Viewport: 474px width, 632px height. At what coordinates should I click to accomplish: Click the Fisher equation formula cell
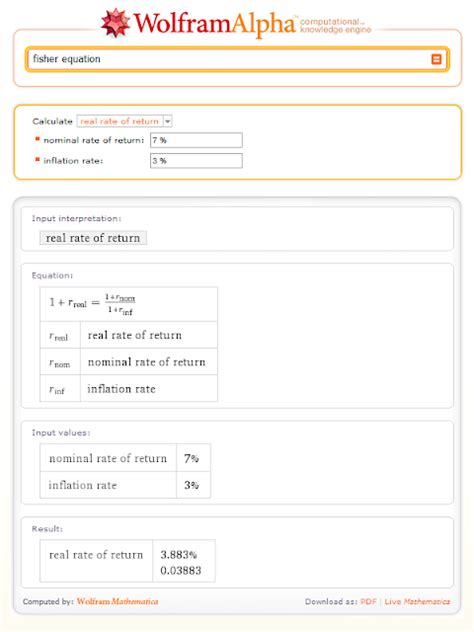129,304
